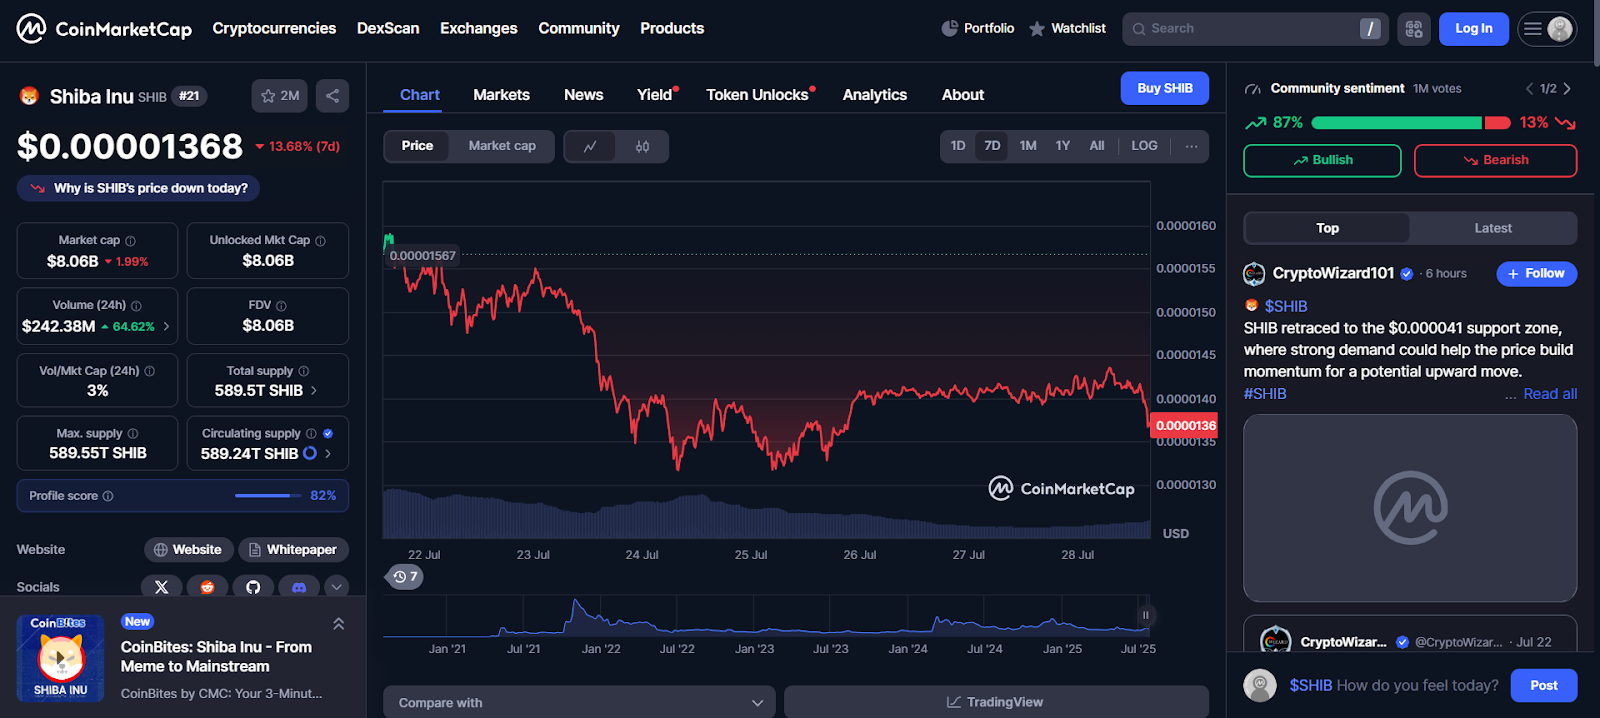Select the 1M time range

(x=1028, y=146)
